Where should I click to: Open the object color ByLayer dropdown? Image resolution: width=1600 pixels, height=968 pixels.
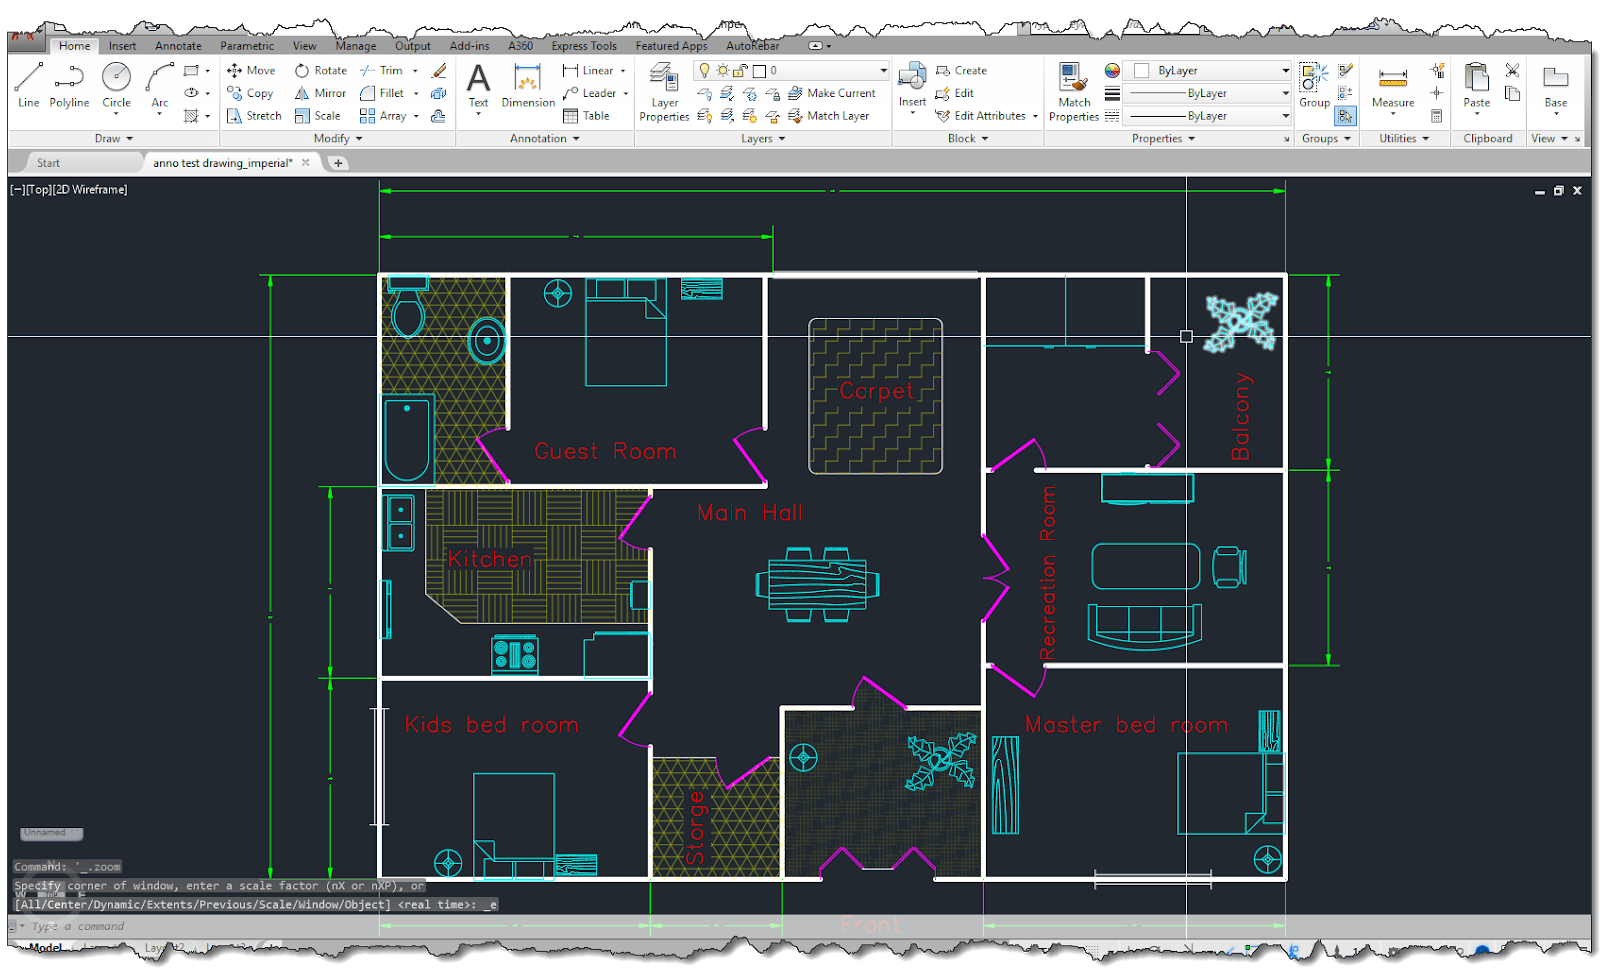[1285, 70]
